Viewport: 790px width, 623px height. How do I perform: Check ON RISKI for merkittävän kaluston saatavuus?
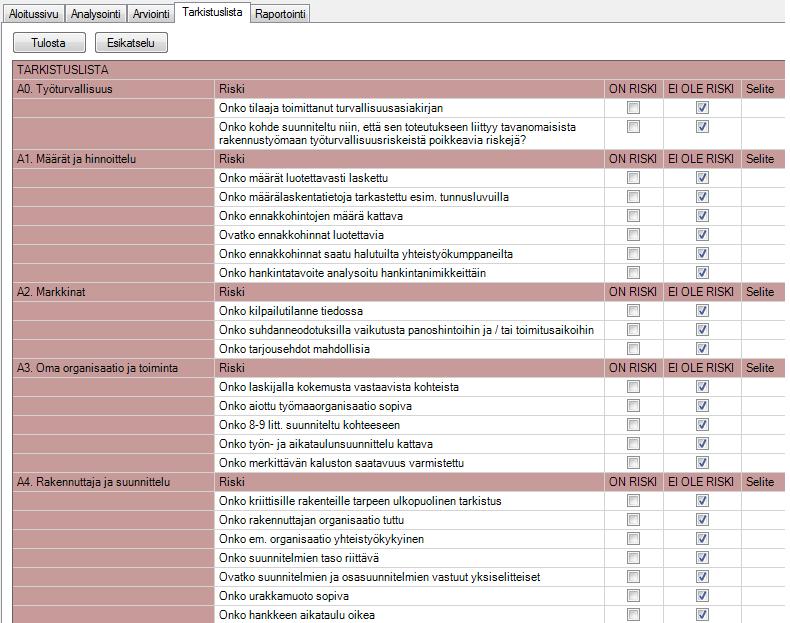click(x=633, y=463)
